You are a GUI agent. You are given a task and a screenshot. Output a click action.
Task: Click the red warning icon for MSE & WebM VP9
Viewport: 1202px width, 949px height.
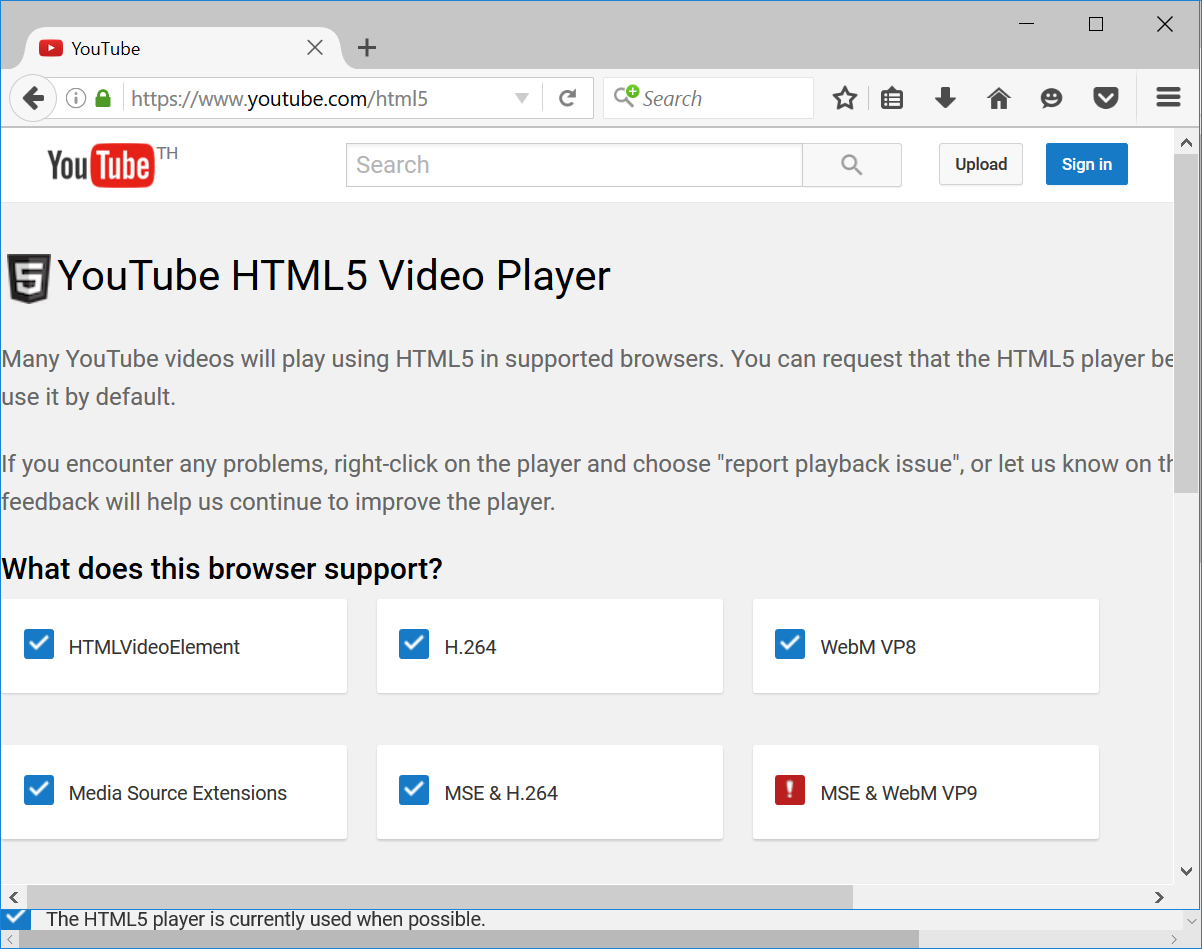[790, 790]
